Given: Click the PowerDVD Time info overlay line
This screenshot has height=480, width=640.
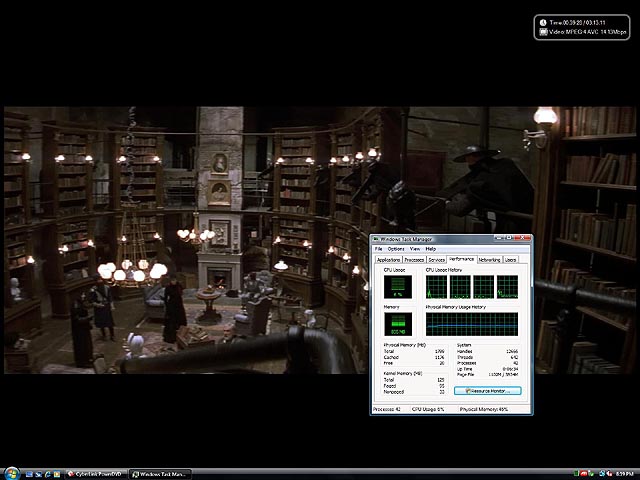Looking at the screenshot, I should point(578,23).
